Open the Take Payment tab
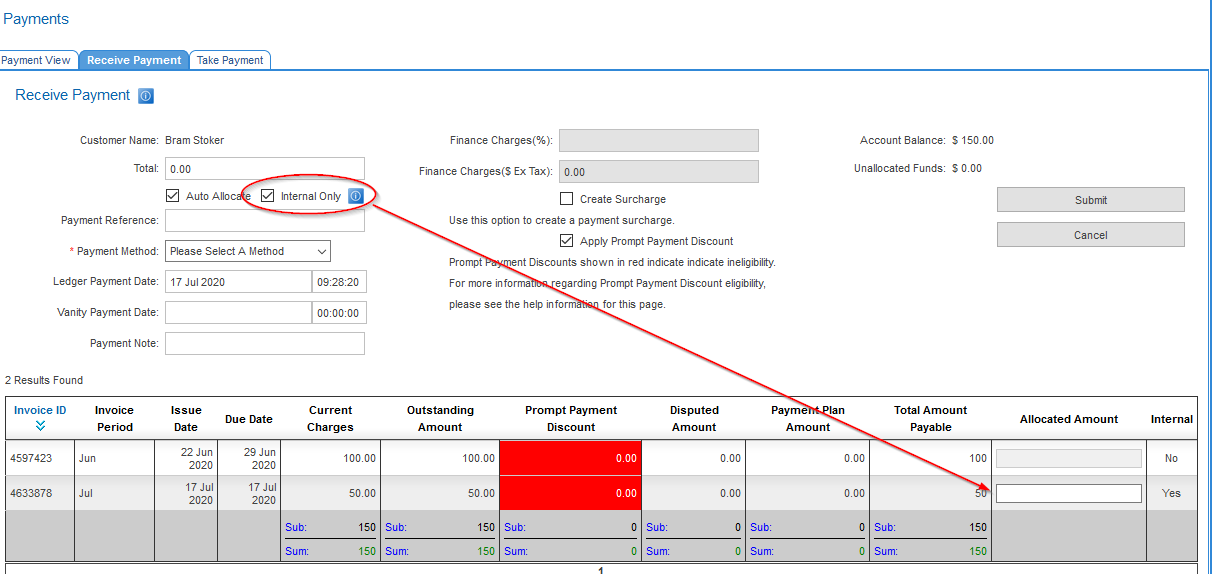Image resolution: width=1214 pixels, height=574 pixels. (x=230, y=60)
